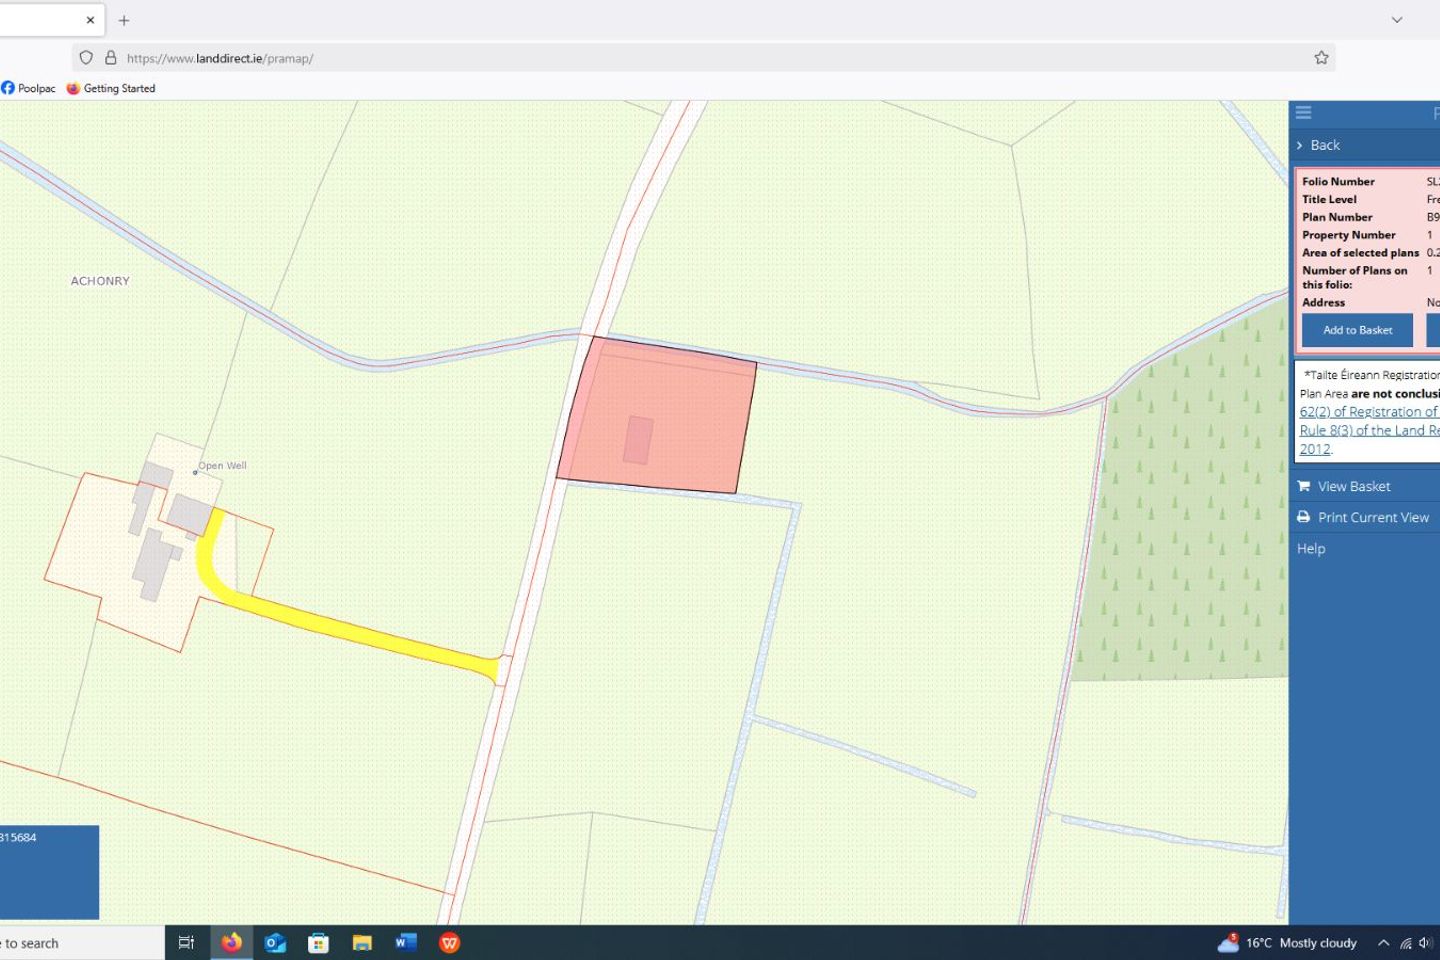Click the printer icon for Print Current View
The image size is (1440, 960).
1304,517
